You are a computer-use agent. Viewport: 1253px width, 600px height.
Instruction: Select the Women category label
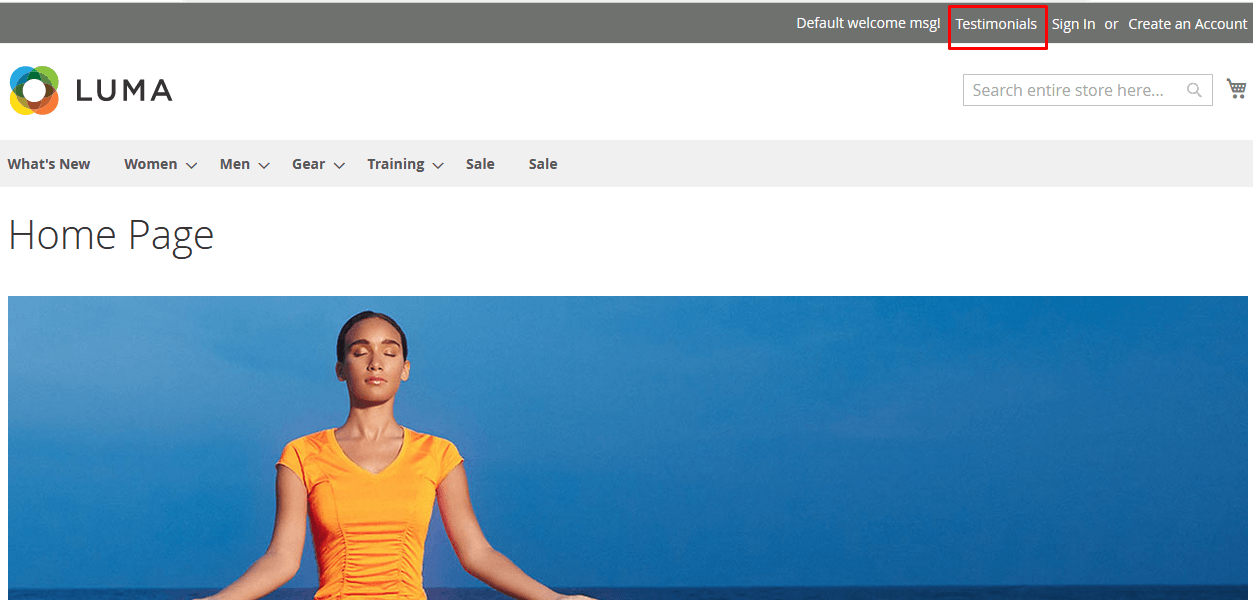pos(150,164)
